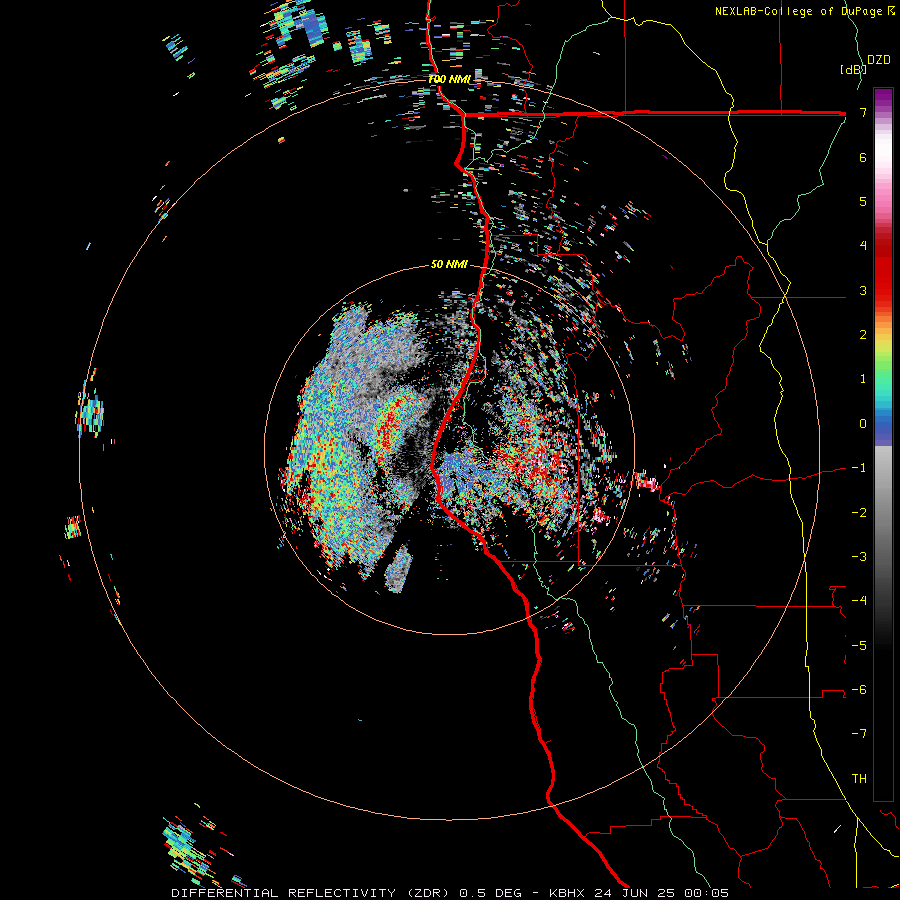Click the 0.5 DEG elevation angle text
Image resolution: width=900 pixels, height=900 pixels.
[x=491, y=893]
